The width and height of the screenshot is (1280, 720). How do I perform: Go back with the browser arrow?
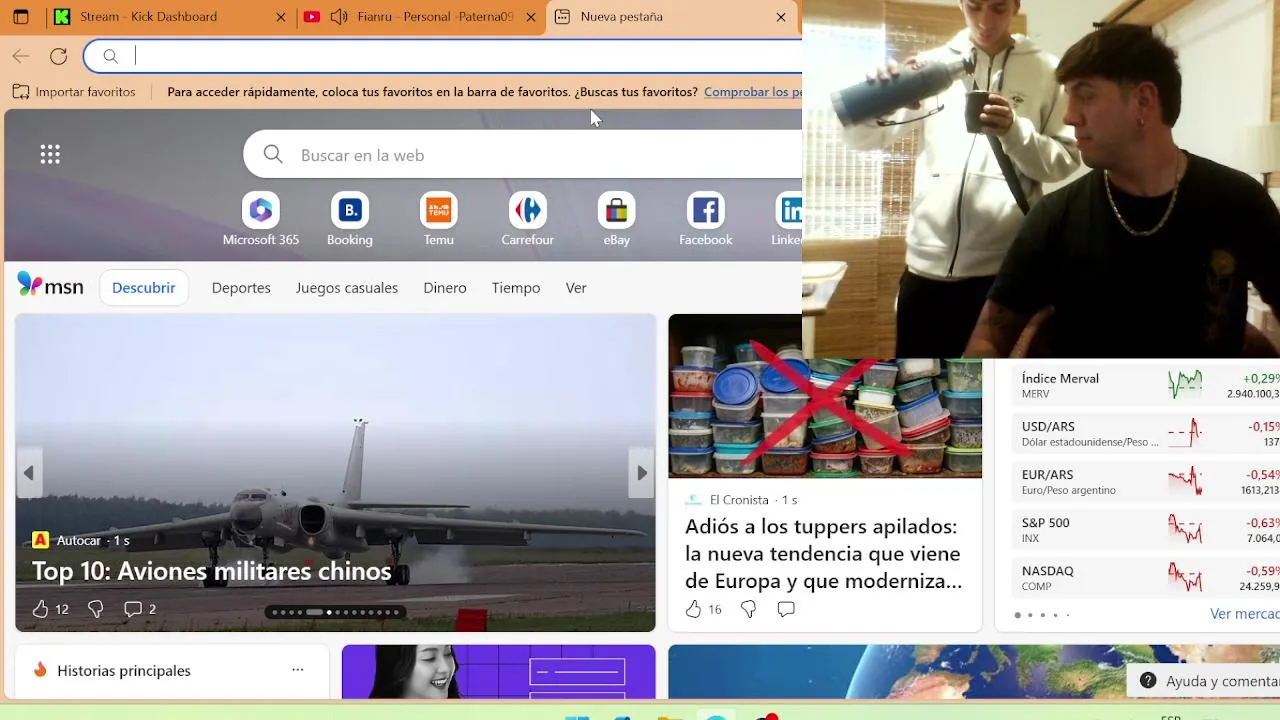21,56
